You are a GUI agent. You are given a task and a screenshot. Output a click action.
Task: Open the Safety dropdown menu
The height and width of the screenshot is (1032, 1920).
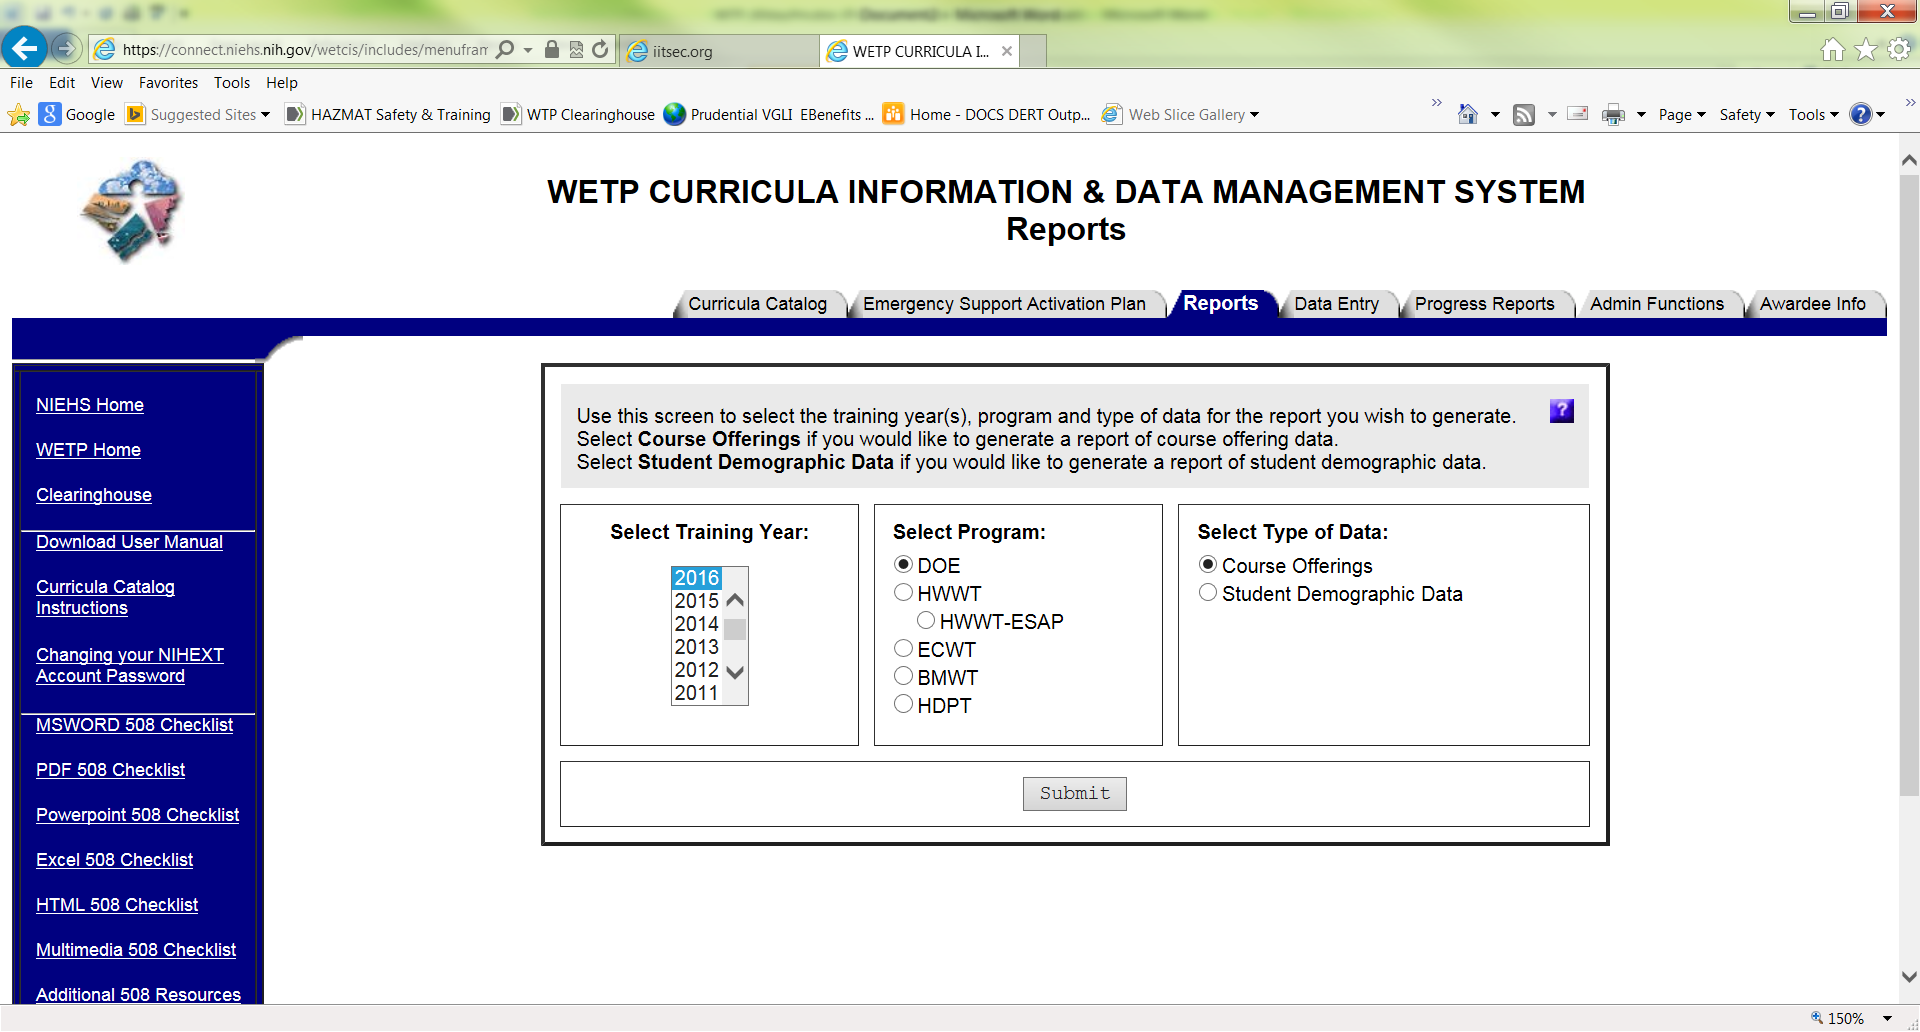click(x=1746, y=115)
